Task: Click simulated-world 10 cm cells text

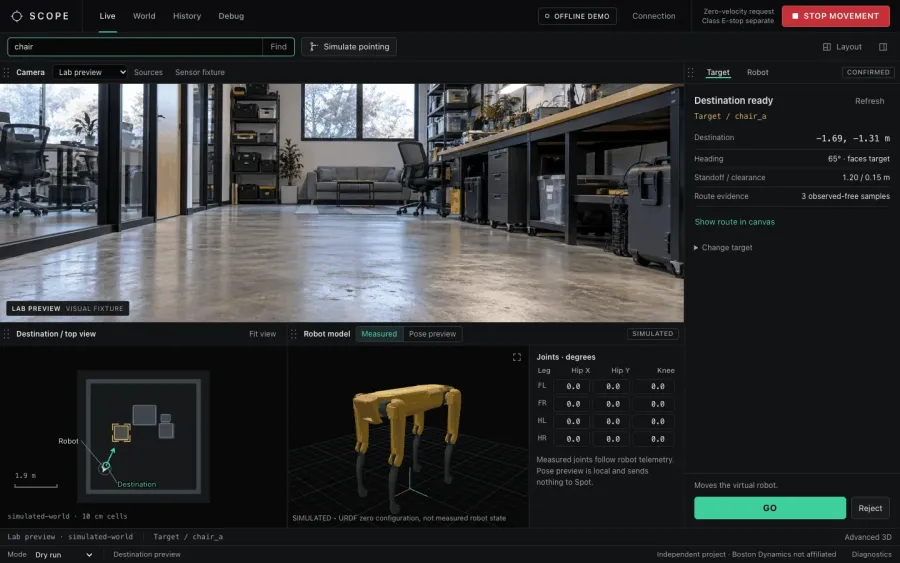Action: coord(67,517)
